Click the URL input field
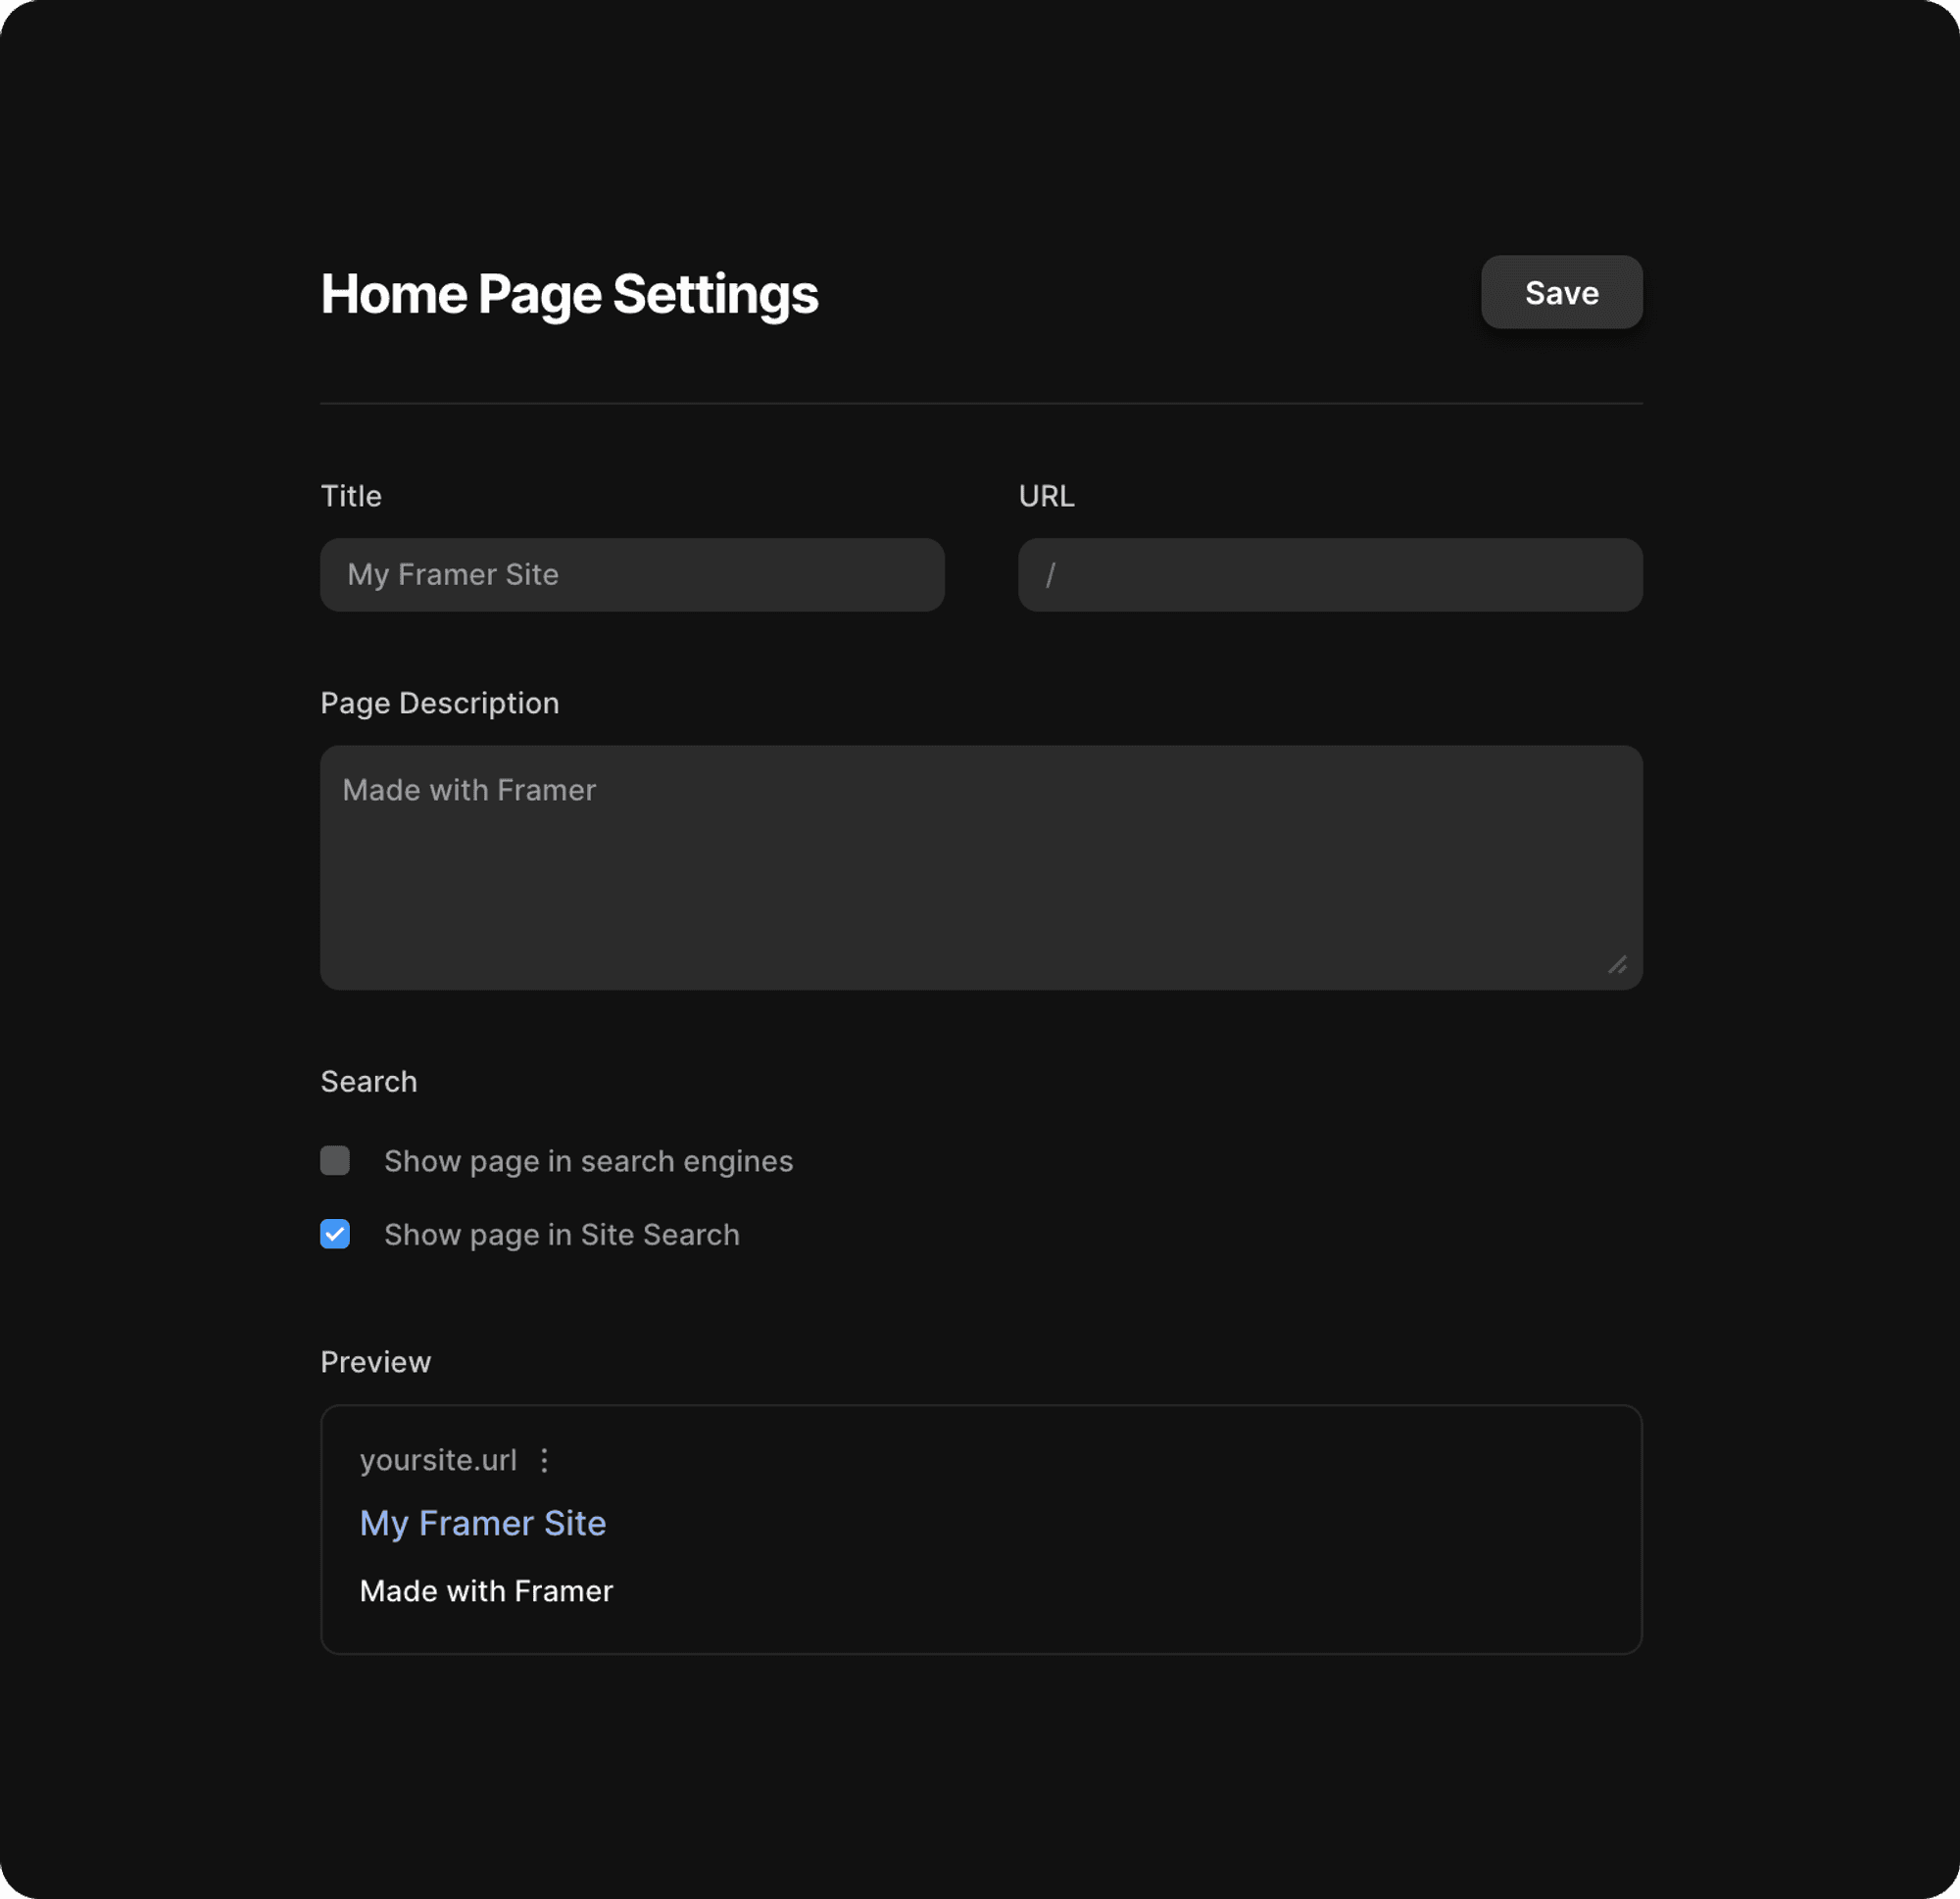The image size is (1960, 1899). [1329, 575]
